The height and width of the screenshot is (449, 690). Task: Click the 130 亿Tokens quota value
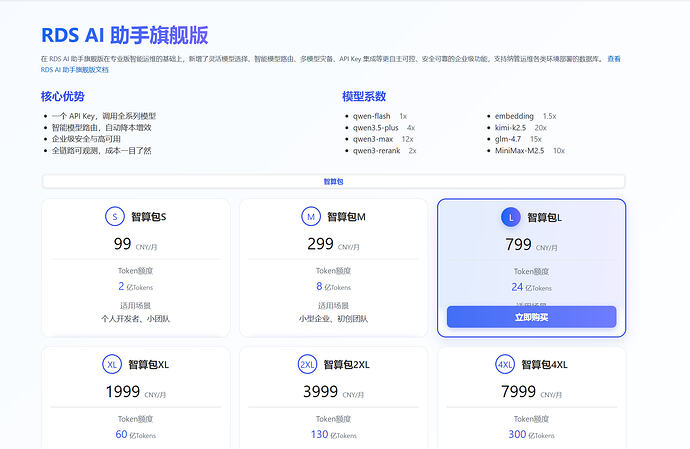tap(334, 434)
